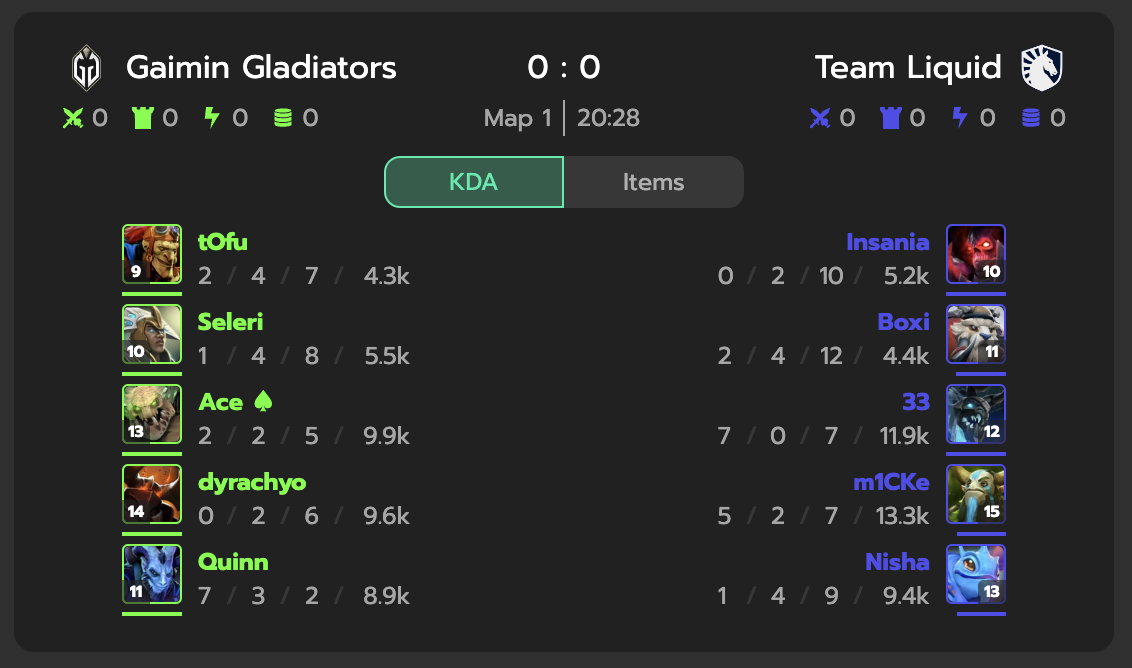Screen dimensions: 1132x668
Task: Click the spade icon next to Ace
Action: pyautogui.click(x=265, y=401)
